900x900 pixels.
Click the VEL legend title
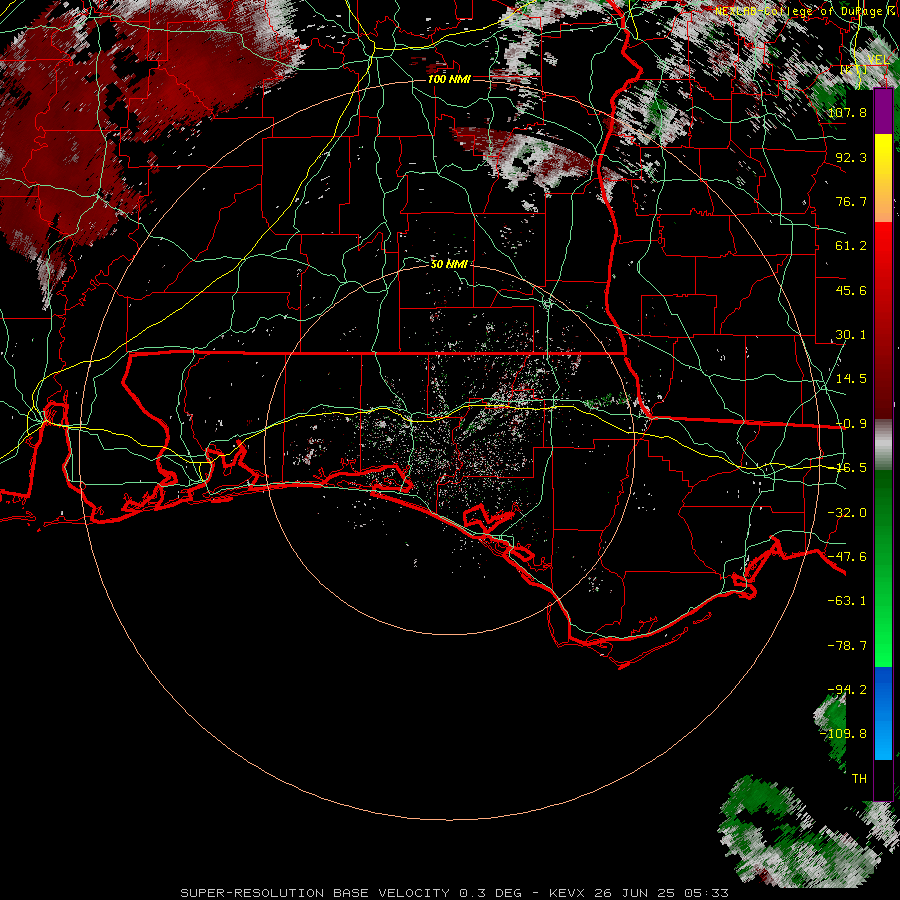[x=878, y=60]
